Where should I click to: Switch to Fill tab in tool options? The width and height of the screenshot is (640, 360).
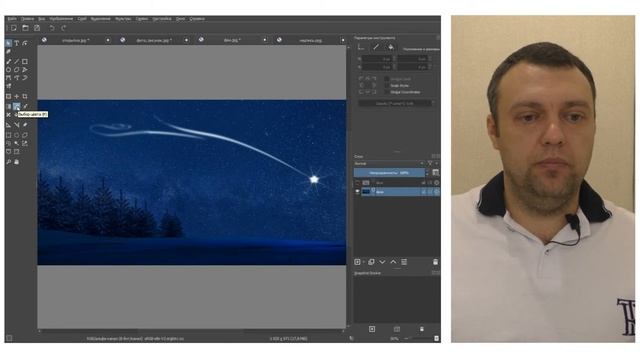point(391,48)
